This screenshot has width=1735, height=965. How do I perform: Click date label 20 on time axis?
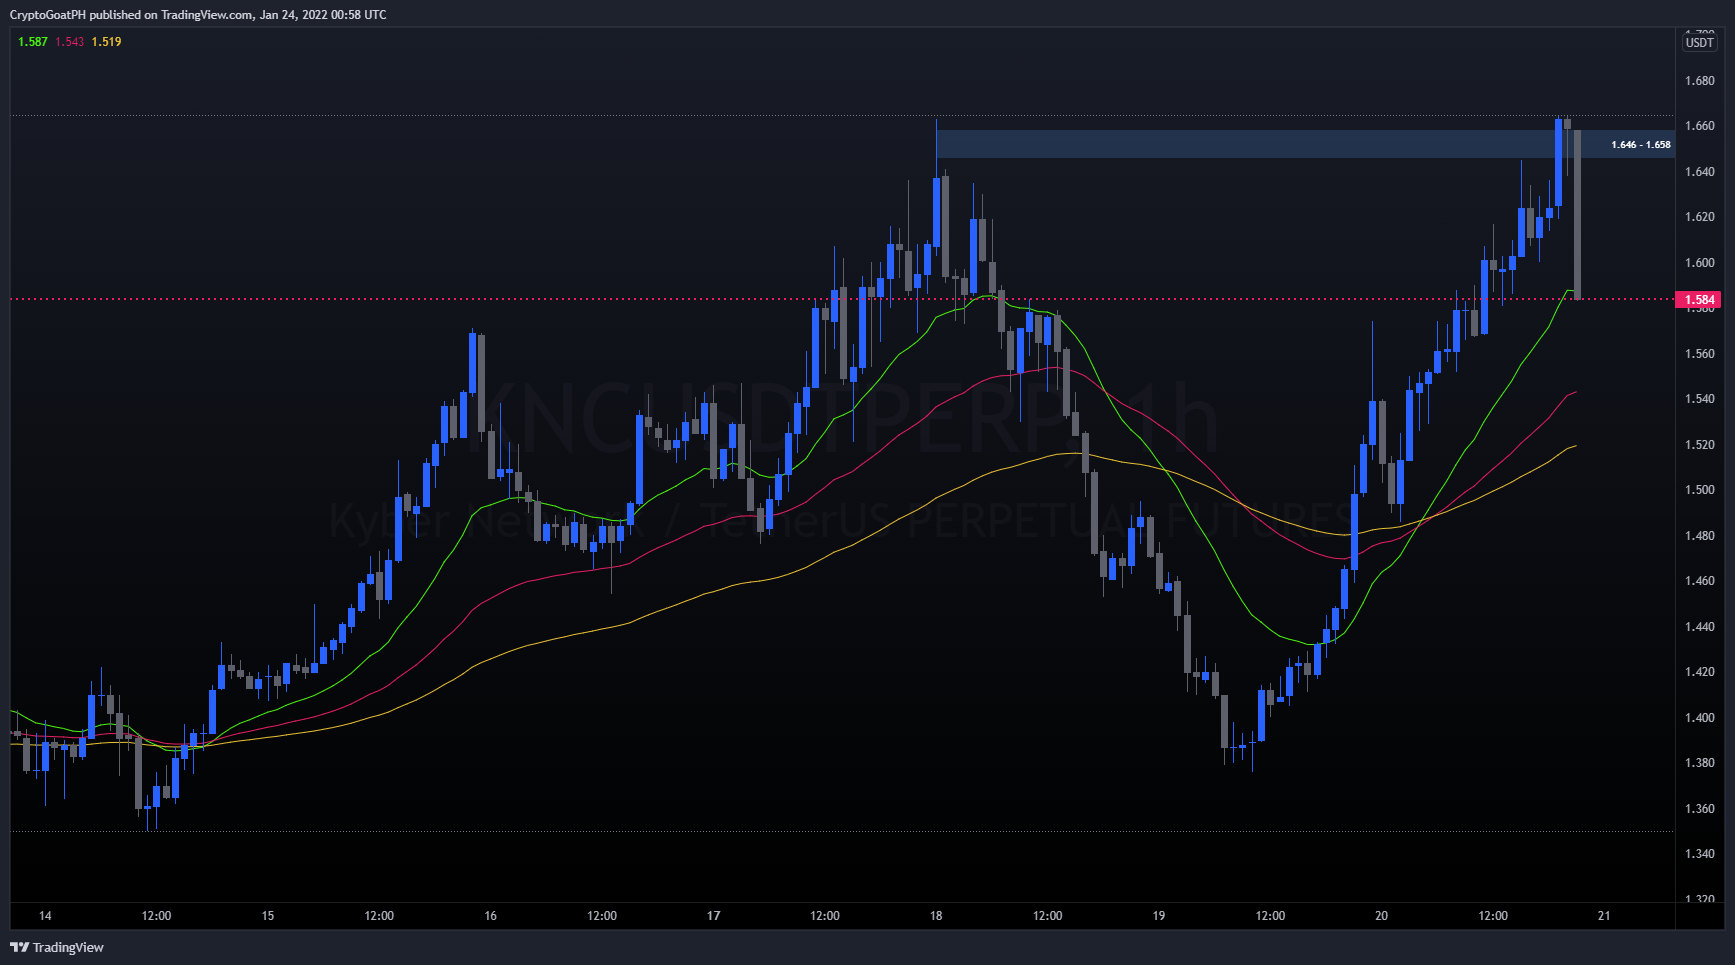[1382, 916]
